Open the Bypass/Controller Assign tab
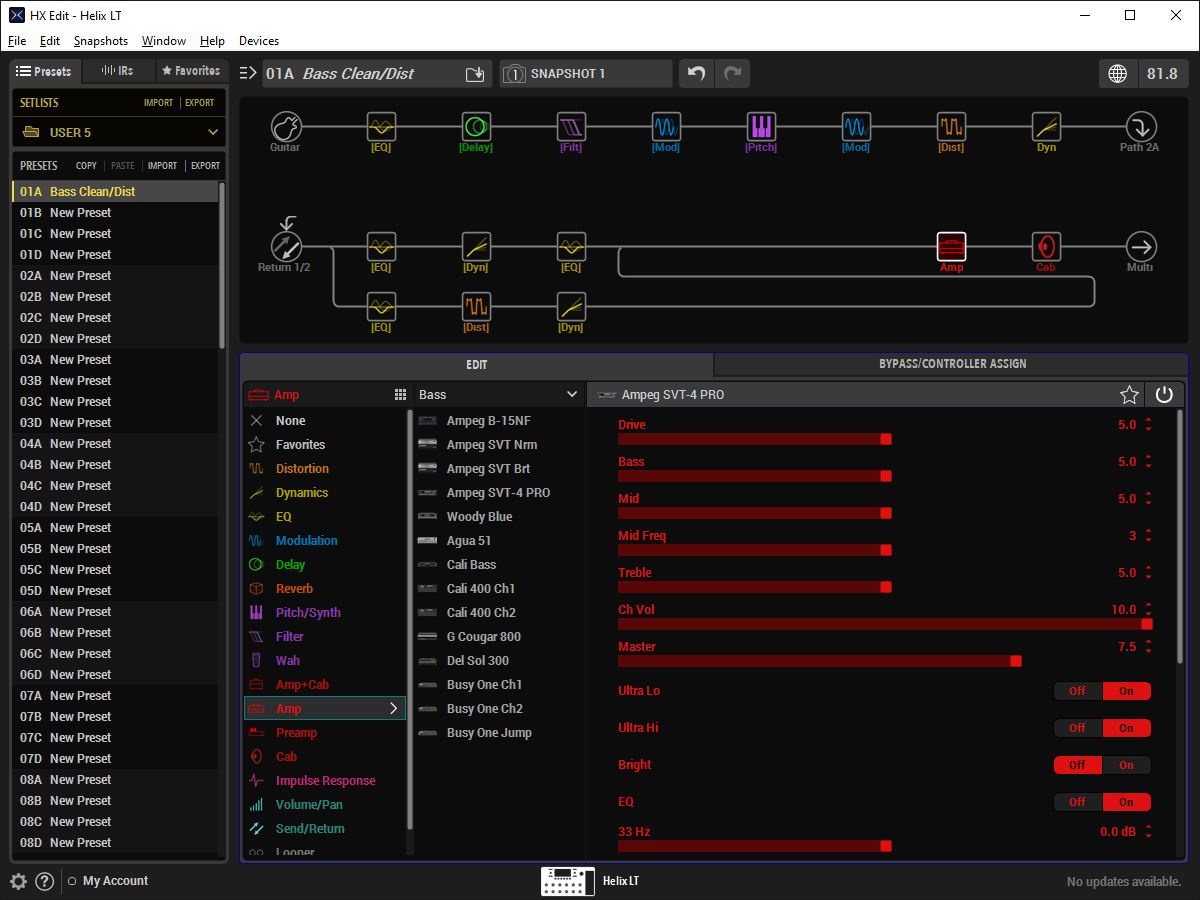The height and width of the screenshot is (900, 1200). tap(951, 364)
